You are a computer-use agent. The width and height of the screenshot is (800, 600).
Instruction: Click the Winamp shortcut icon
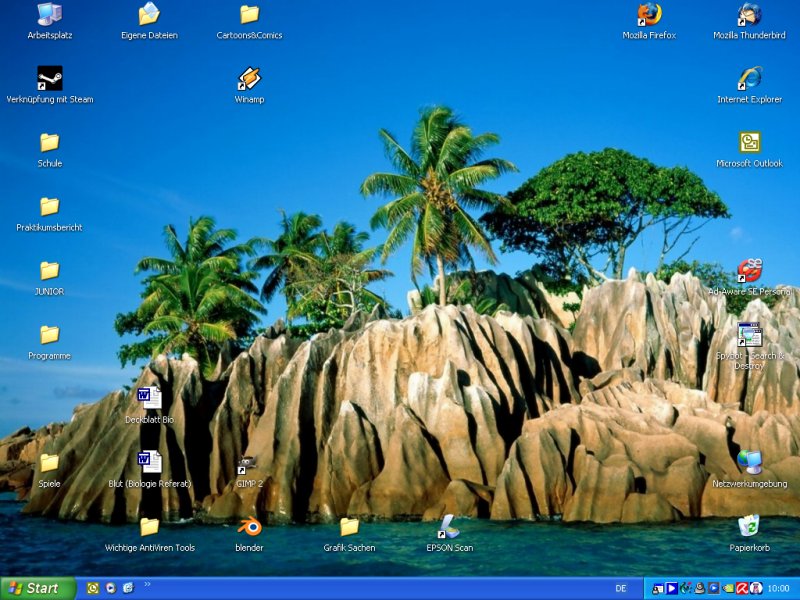coord(249,79)
